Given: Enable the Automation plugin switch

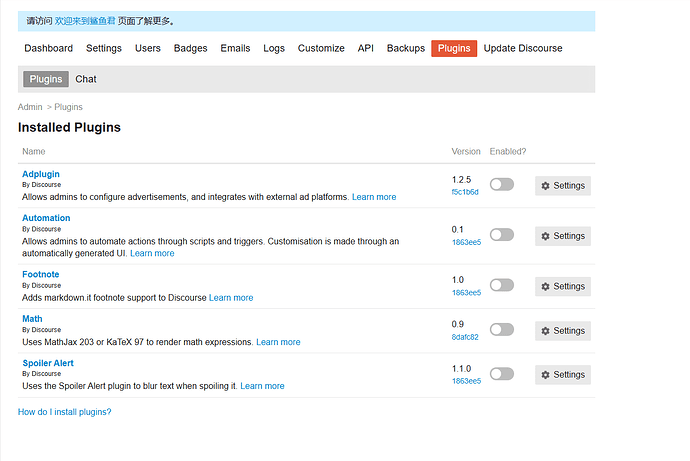Looking at the screenshot, I should 502,234.
